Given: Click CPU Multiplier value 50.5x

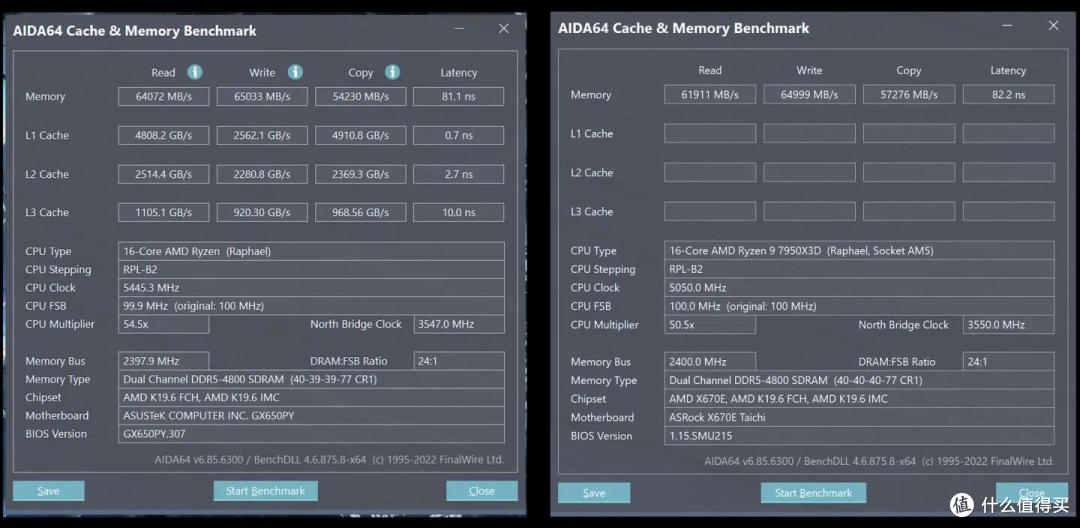Looking at the screenshot, I should 710,325.
